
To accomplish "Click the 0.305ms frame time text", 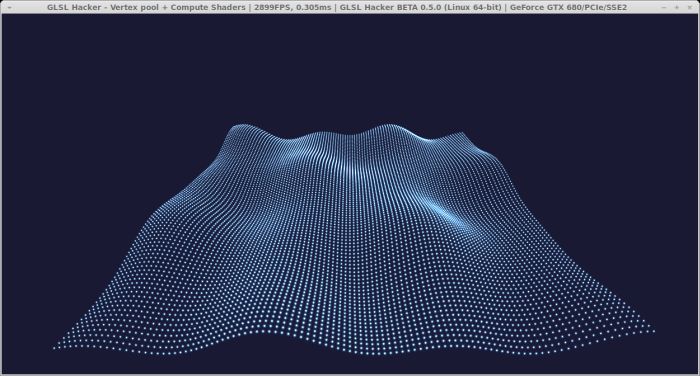I will [314, 7].
